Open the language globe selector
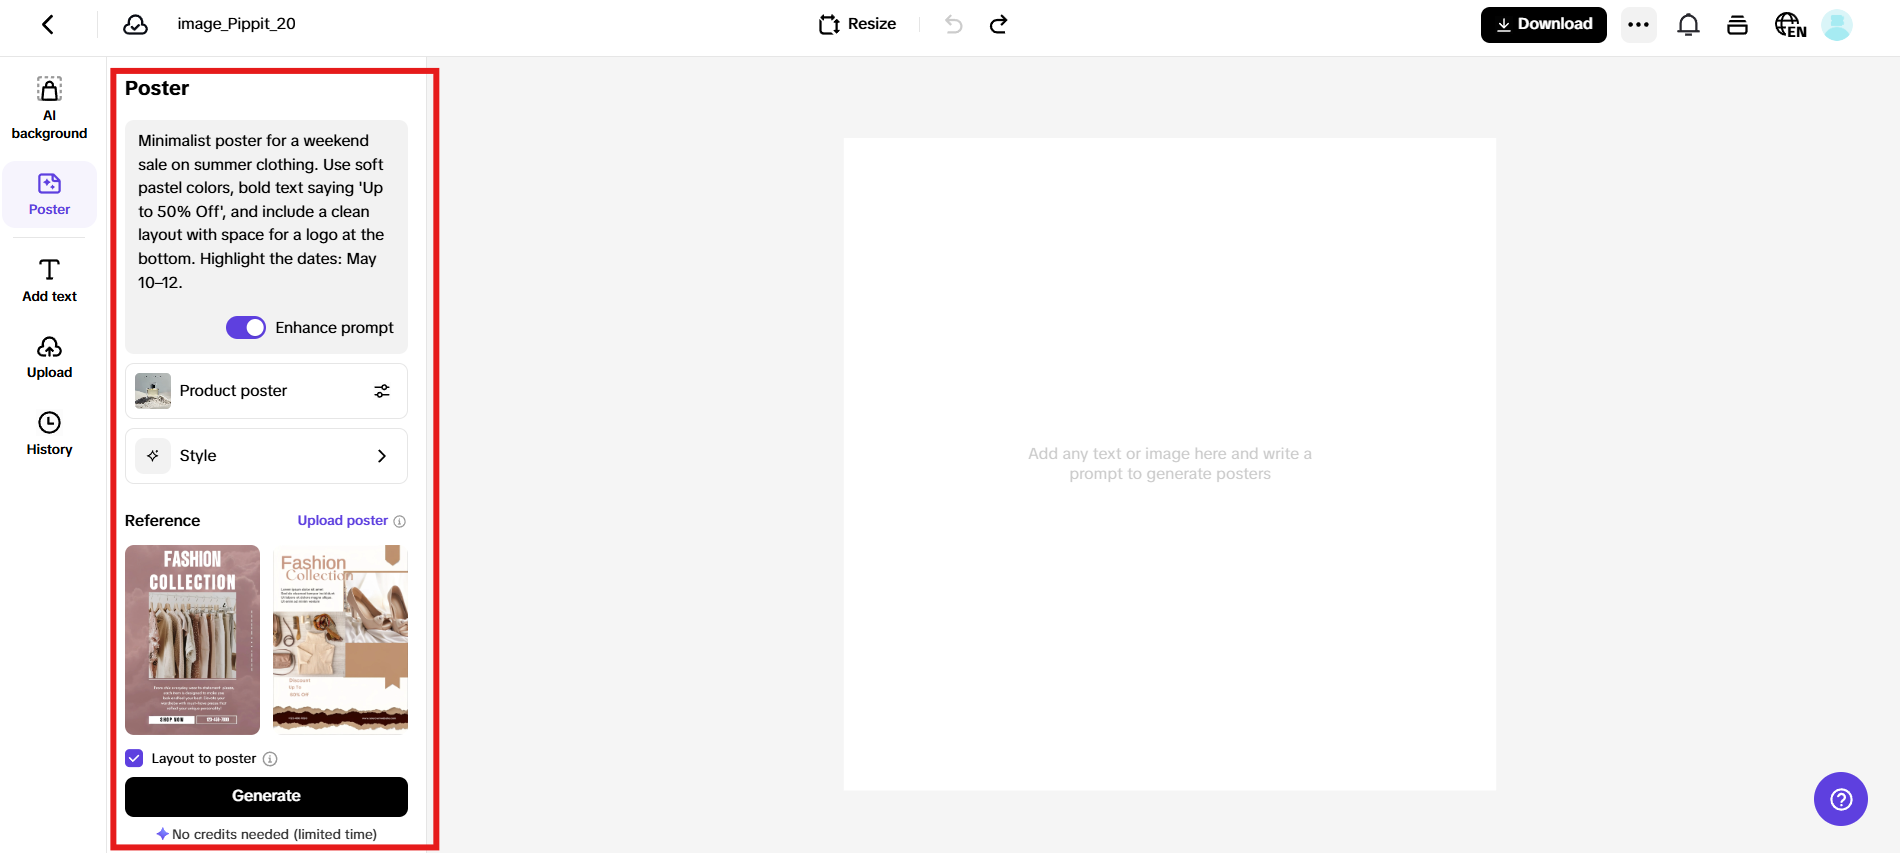The image size is (1900, 853). (x=1789, y=25)
